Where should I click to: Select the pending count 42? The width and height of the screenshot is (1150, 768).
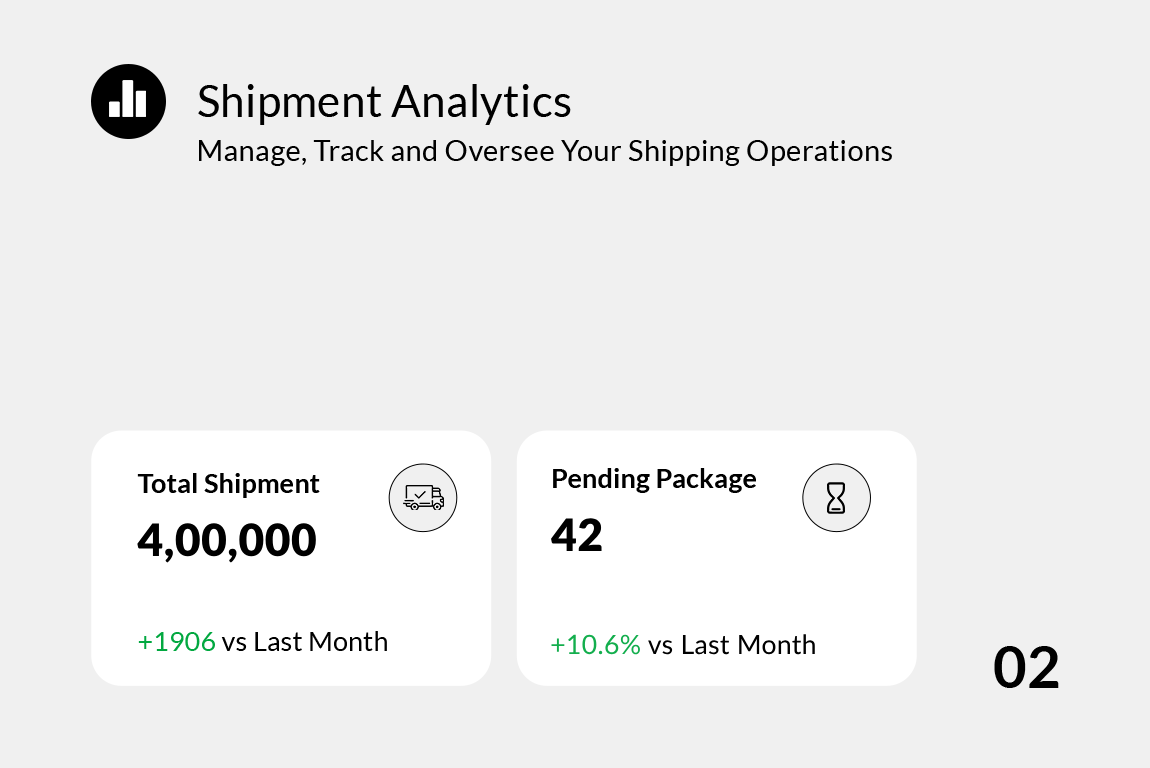[x=577, y=535]
